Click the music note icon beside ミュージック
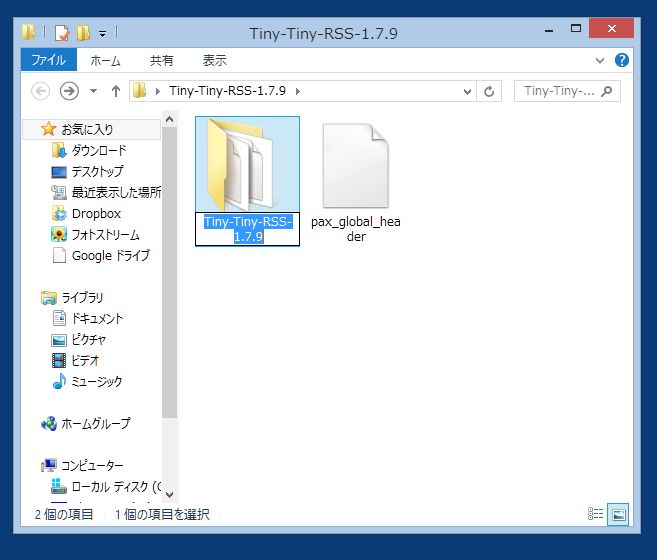657x560 pixels. [x=59, y=381]
